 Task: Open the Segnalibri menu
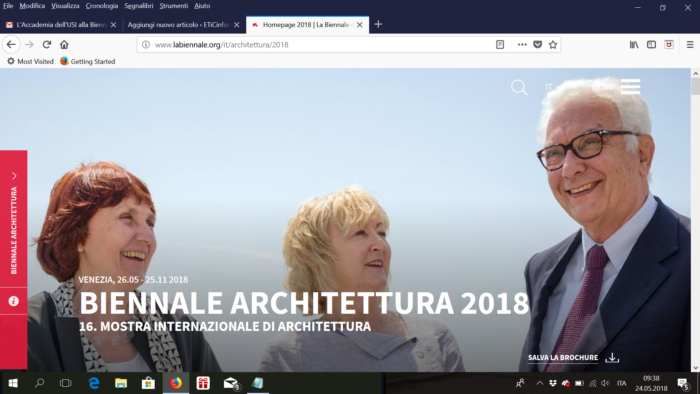click(139, 6)
